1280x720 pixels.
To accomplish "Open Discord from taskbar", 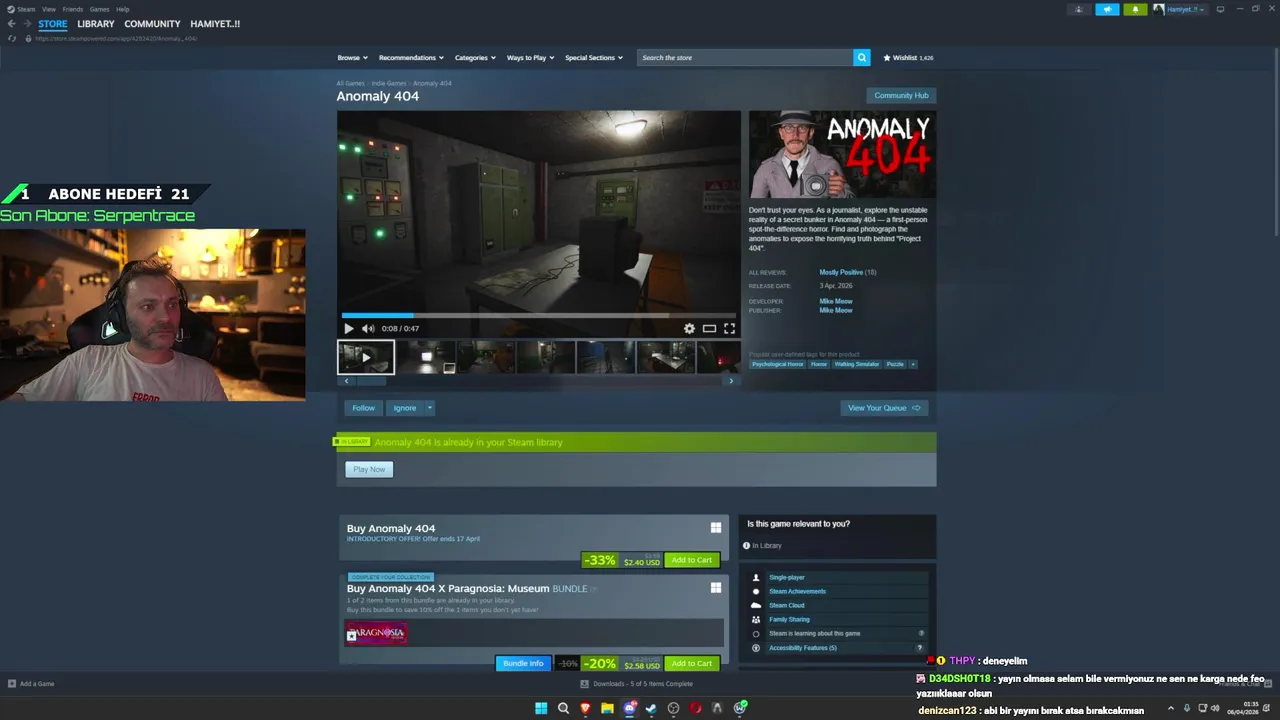I will (x=629, y=708).
